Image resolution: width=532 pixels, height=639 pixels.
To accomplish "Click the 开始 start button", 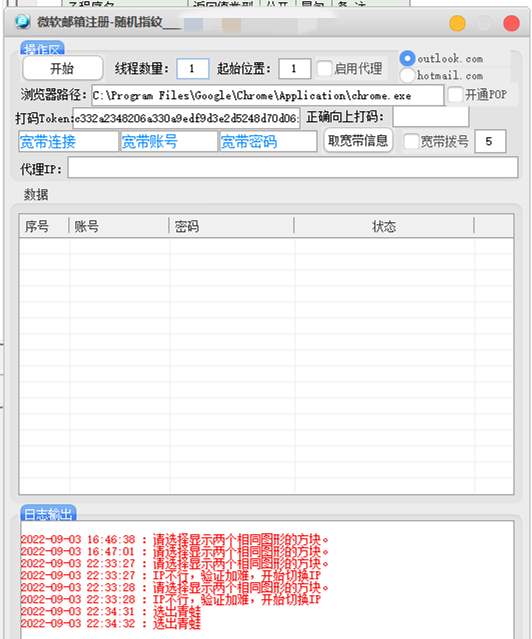I will pos(62,68).
